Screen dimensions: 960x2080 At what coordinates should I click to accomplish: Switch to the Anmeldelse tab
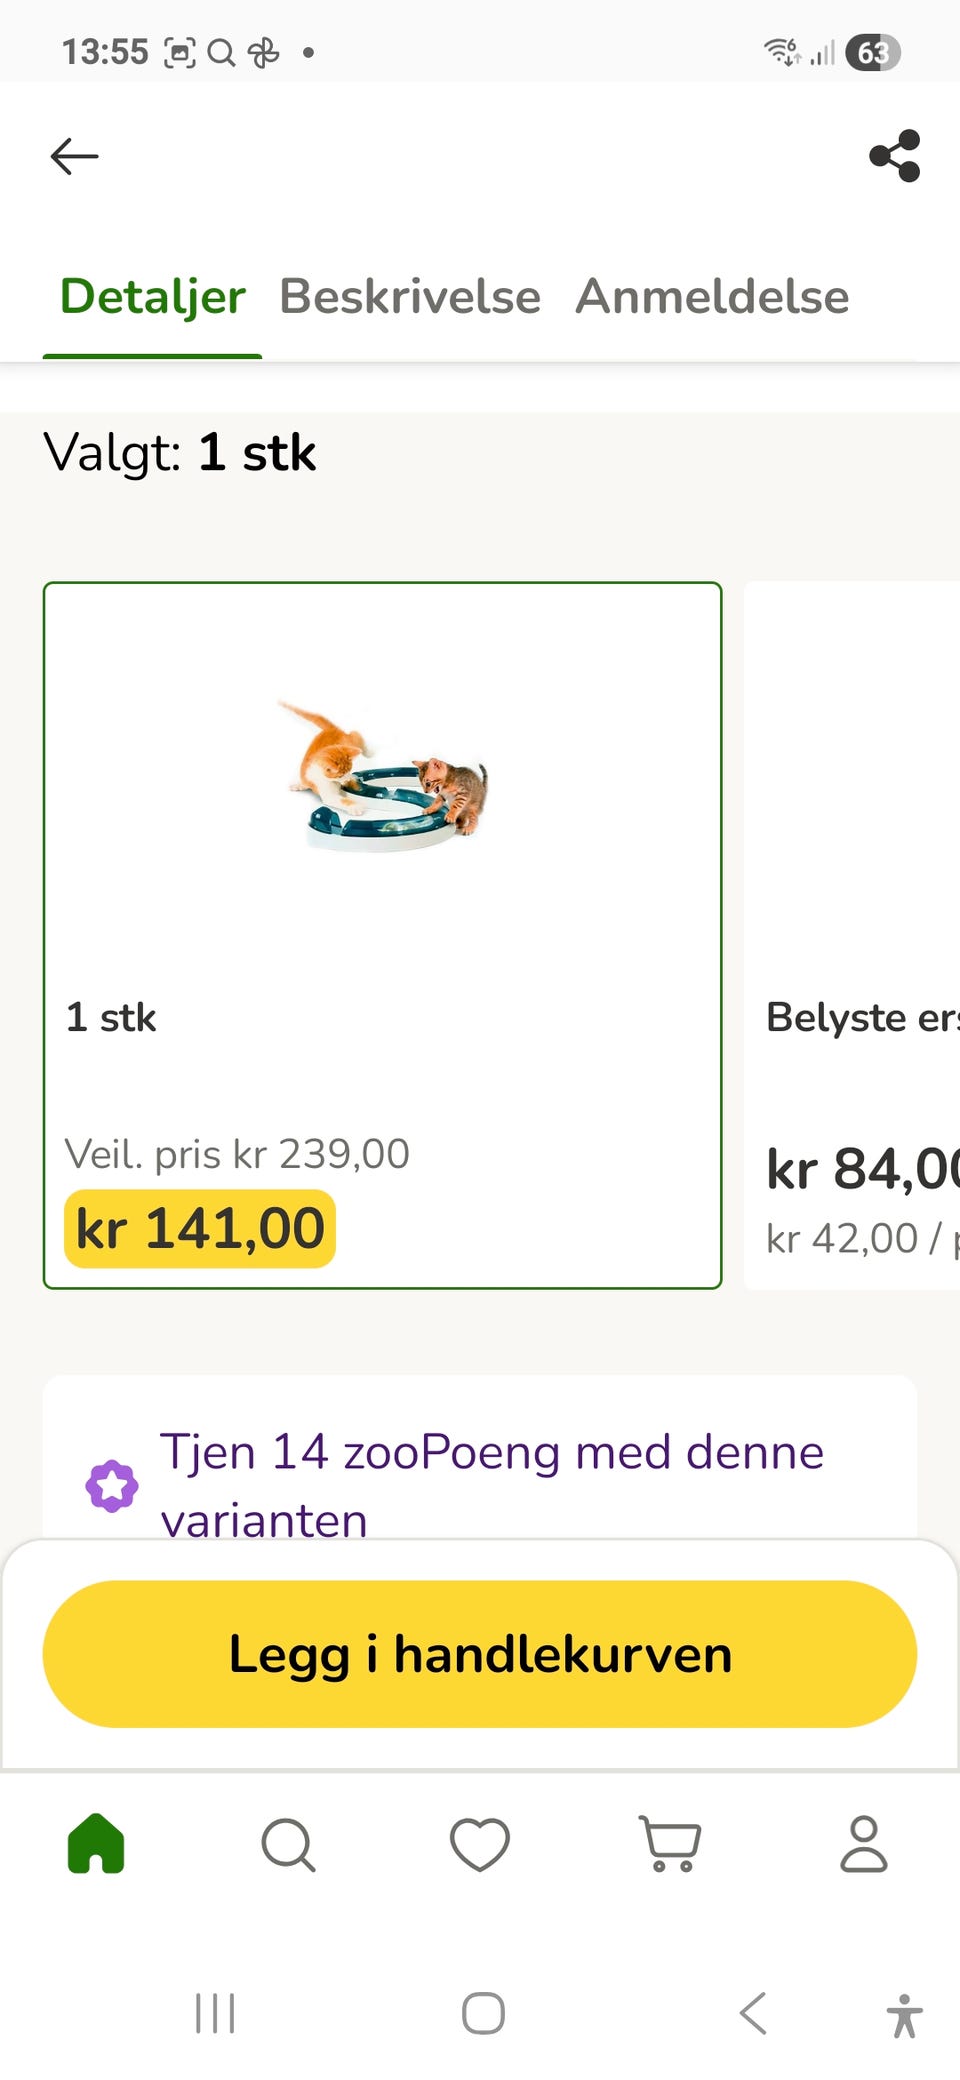click(x=712, y=297)
